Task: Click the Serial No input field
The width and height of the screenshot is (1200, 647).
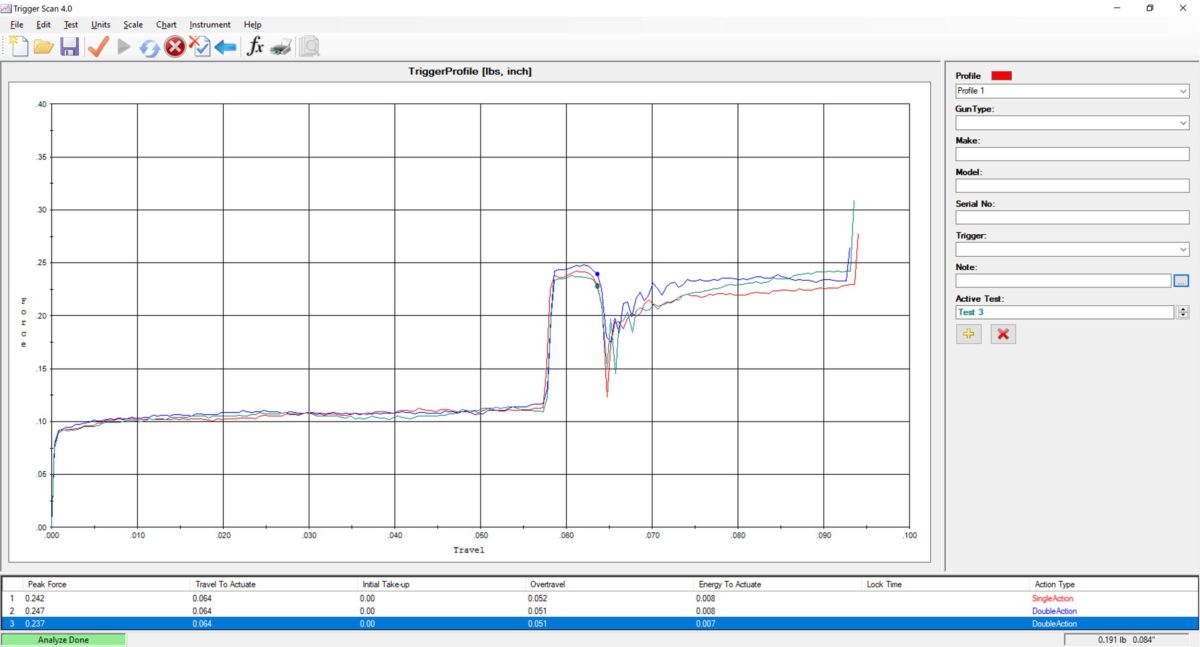Action: [x=1072, y=217]
